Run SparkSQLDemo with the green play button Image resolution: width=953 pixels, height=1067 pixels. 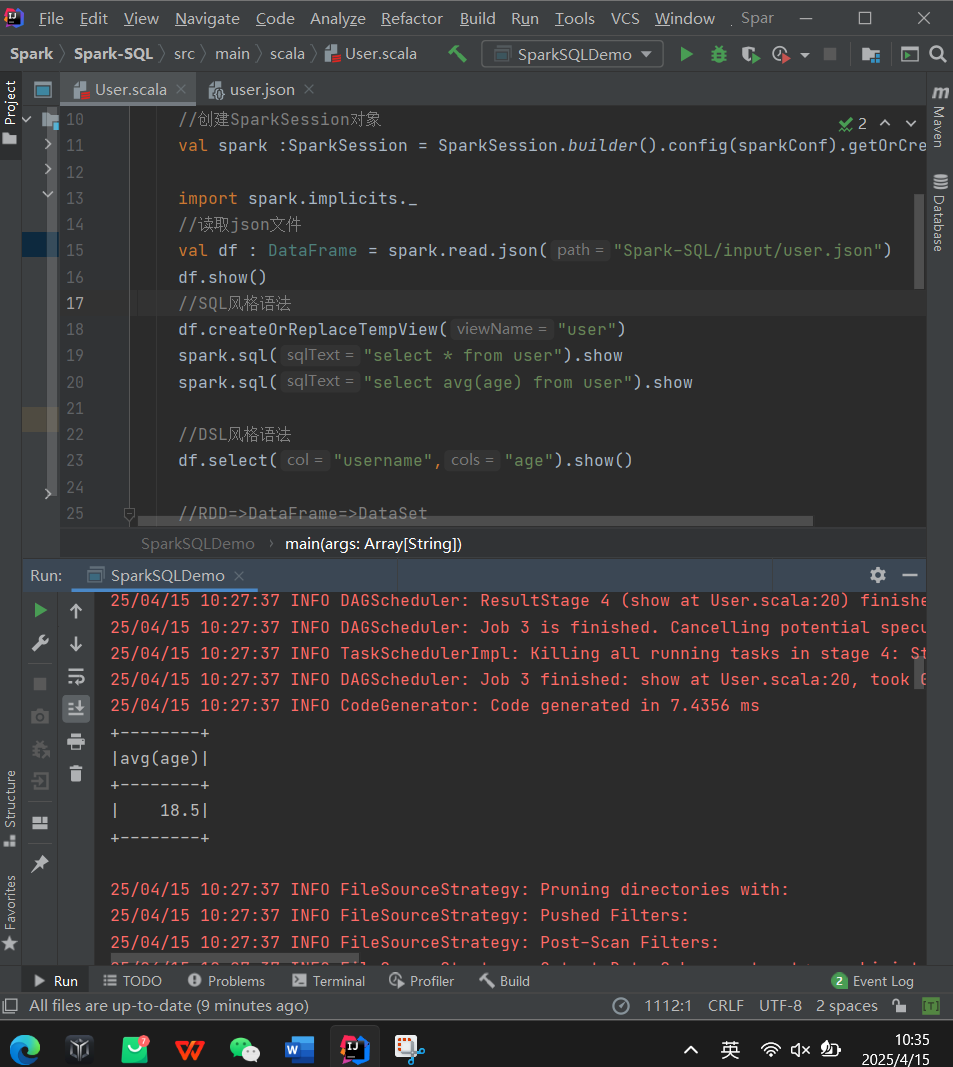(686, 54)
